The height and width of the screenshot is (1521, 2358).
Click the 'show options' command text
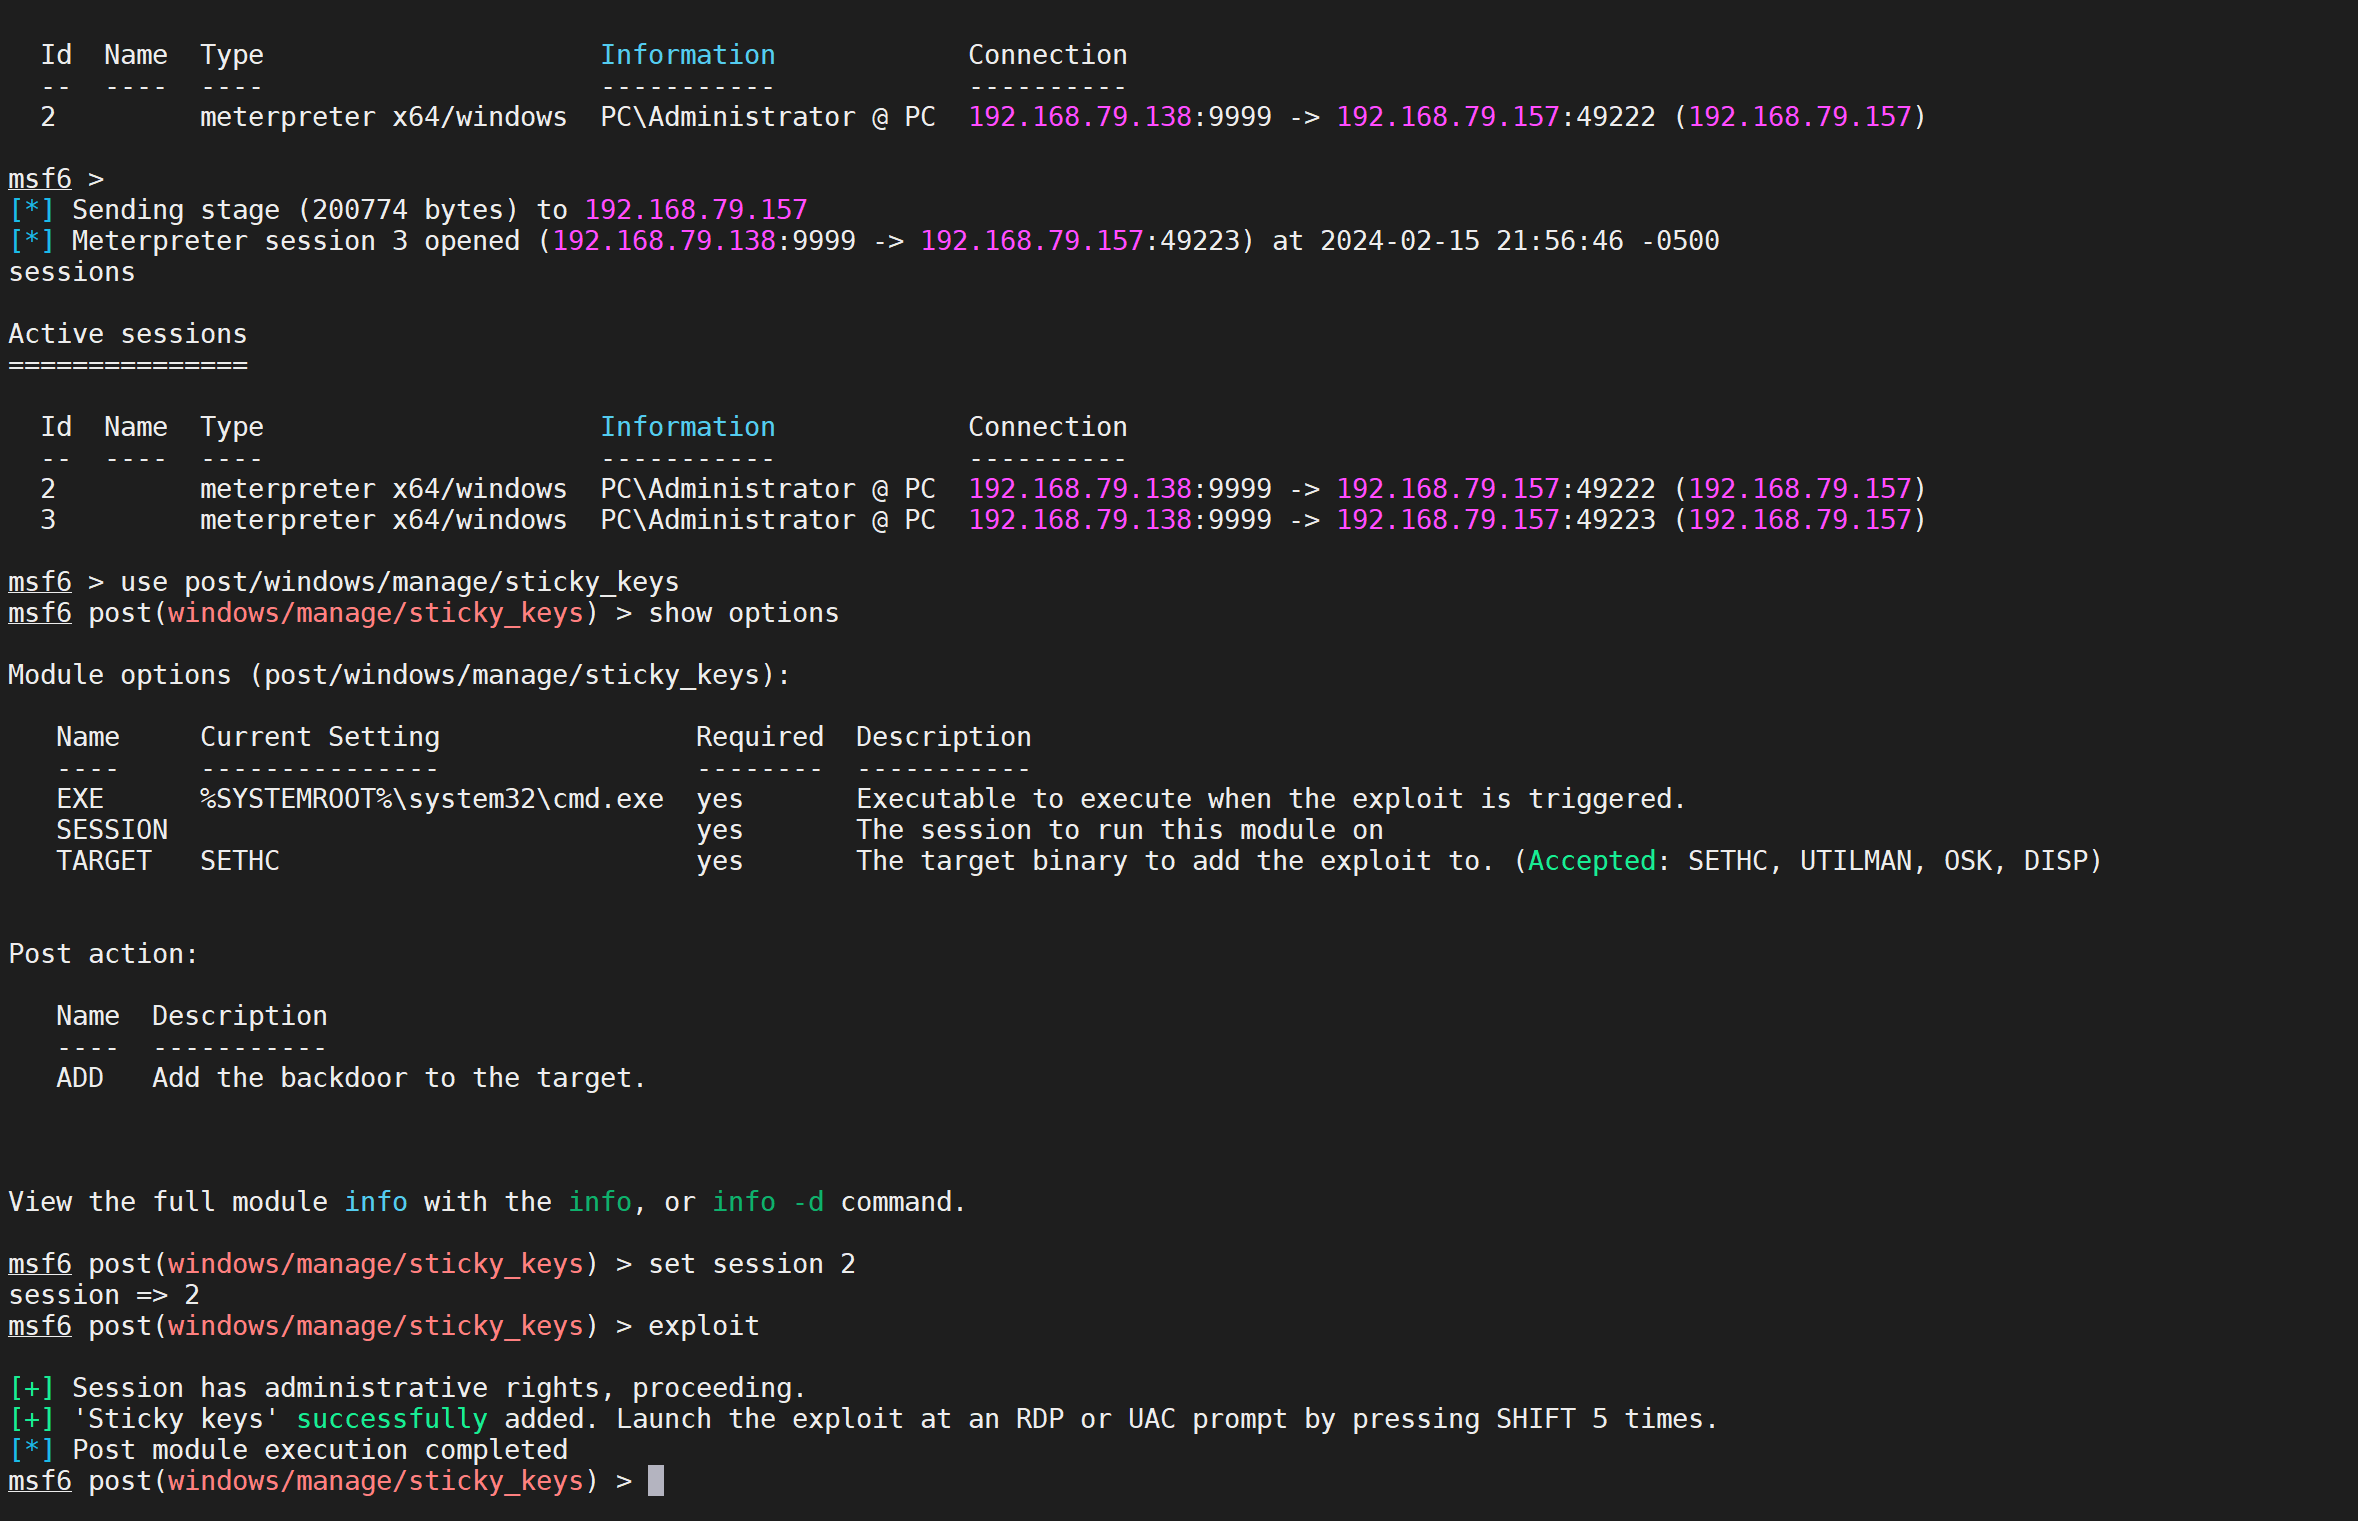[x=743, y=613]
